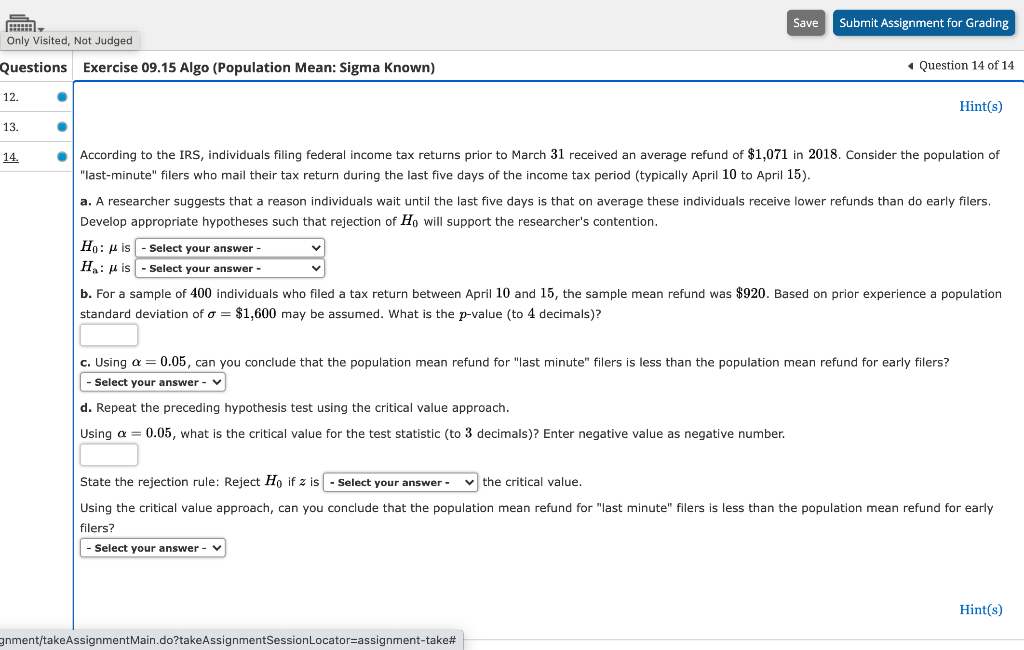Open the Ha: μ is answer dropdown
This screenshot has width=1024, height=650.
pyautogui.click(x=229, y=268)
